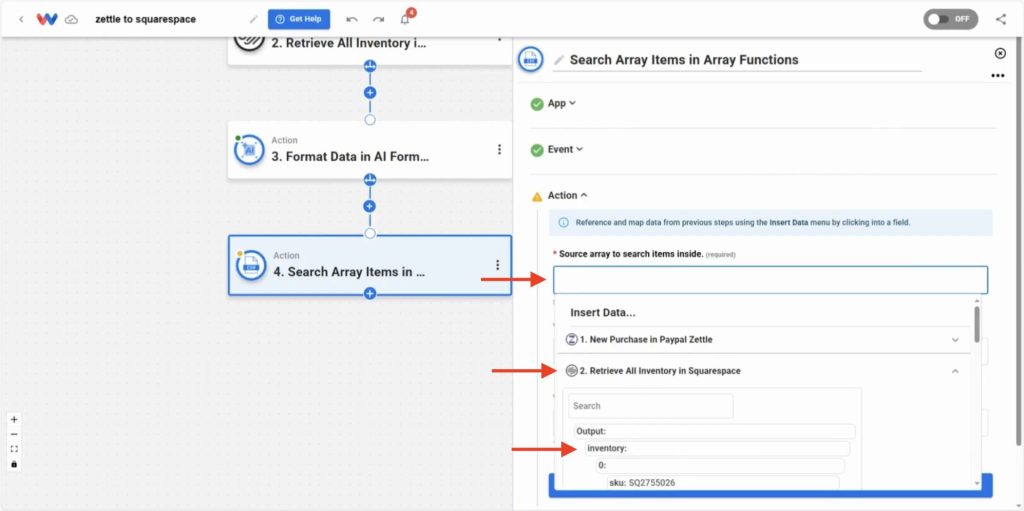Select the Output: data item
1024x511 pixels.
(714, 431)
